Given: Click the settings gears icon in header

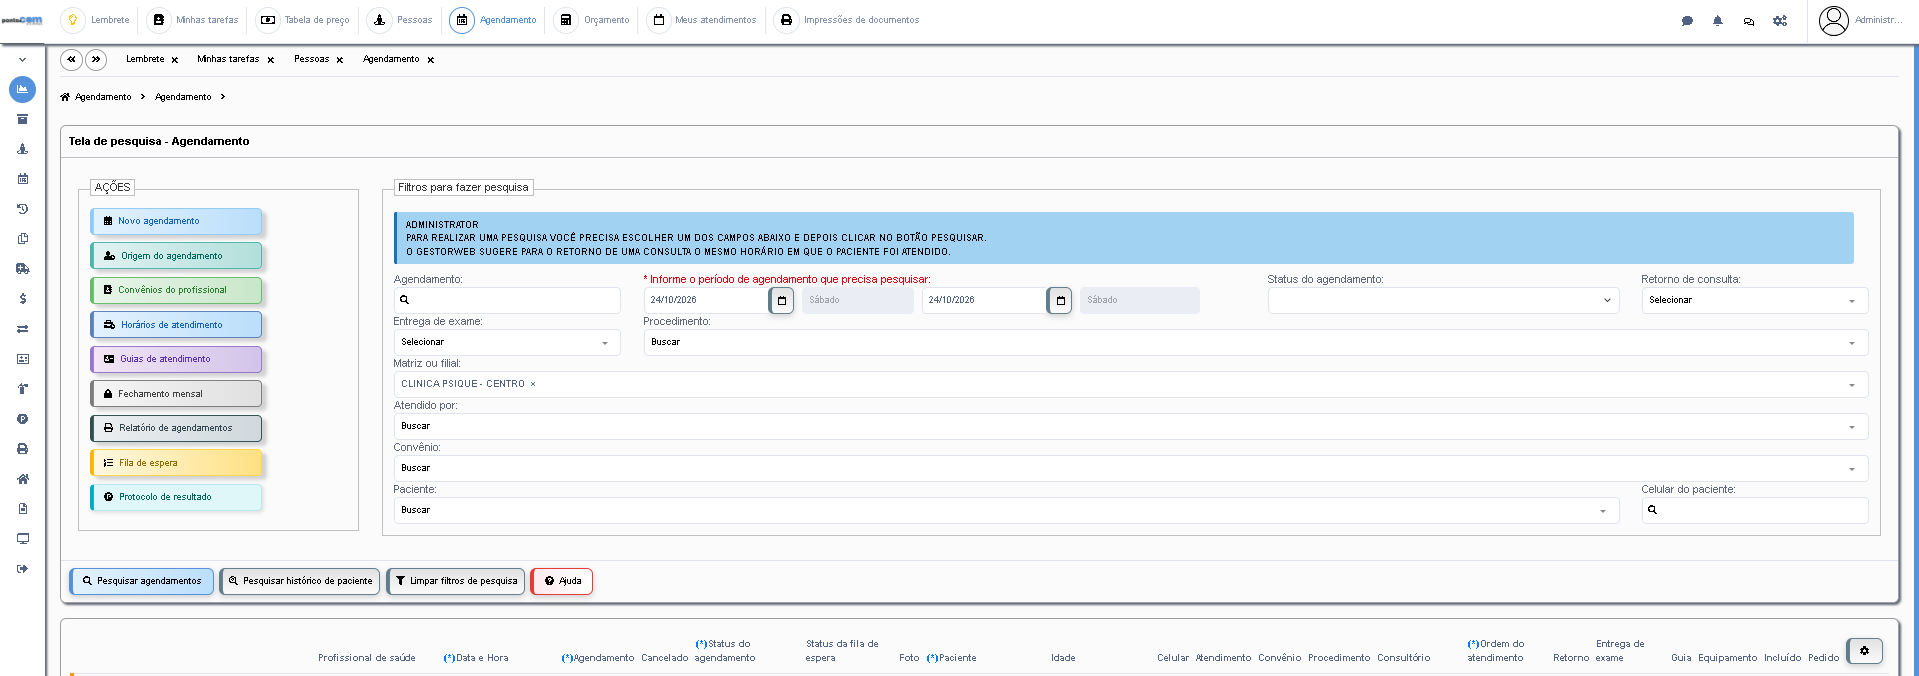Looking at the screenshot, I should (x=1780, y=21).
